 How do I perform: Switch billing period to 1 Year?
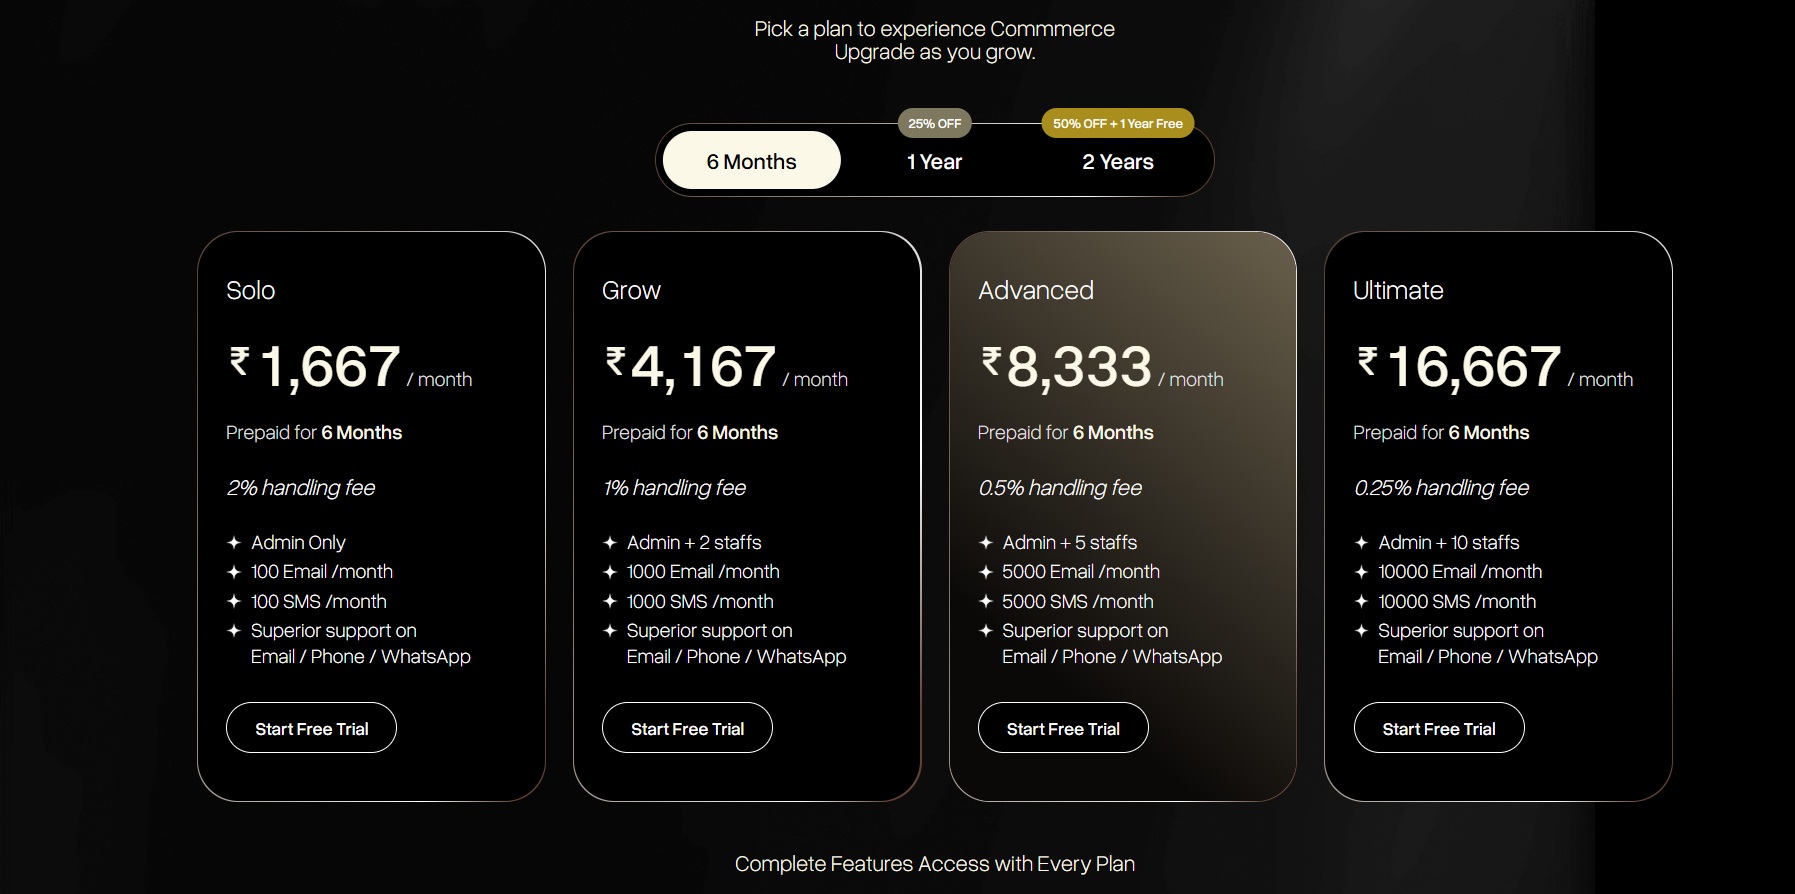point(934,162)
